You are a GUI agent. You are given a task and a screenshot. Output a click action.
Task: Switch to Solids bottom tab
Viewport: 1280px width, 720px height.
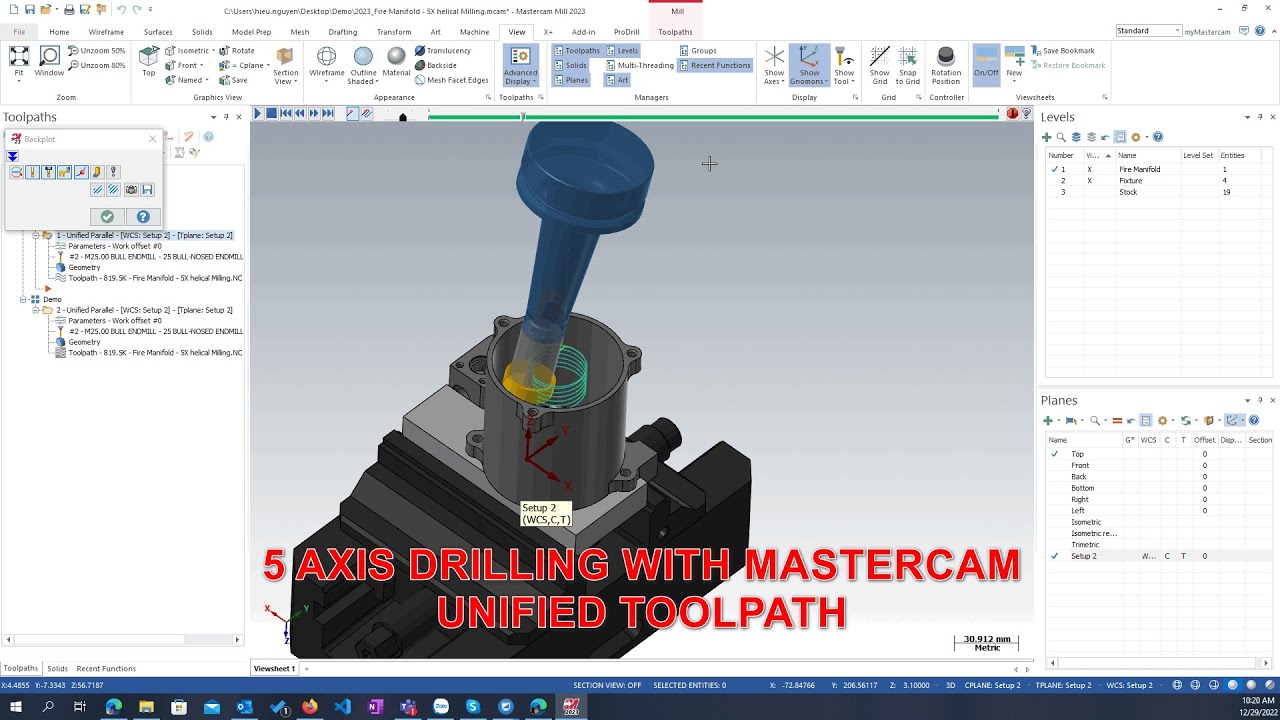point(57,668)
